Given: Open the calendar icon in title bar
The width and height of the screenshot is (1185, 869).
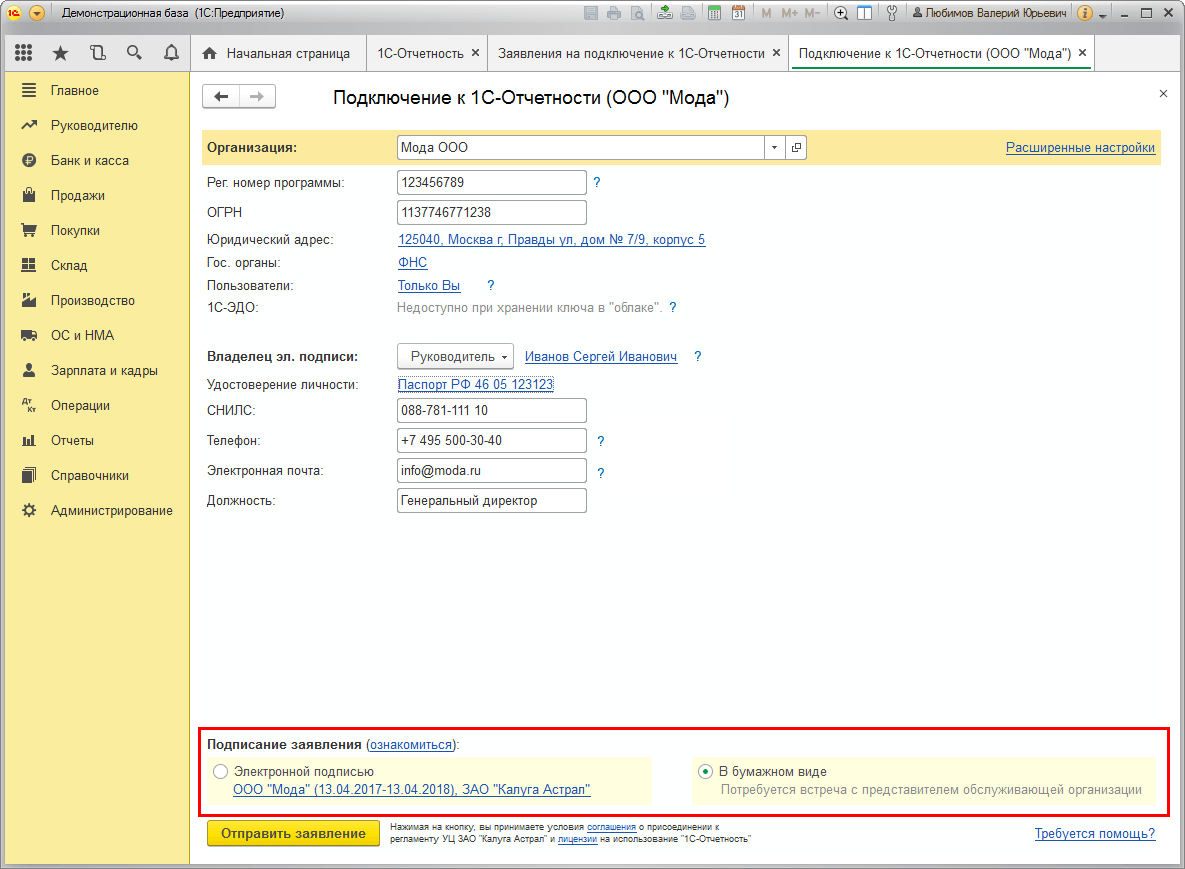Looking at the screenshot, I should [738, 13].
